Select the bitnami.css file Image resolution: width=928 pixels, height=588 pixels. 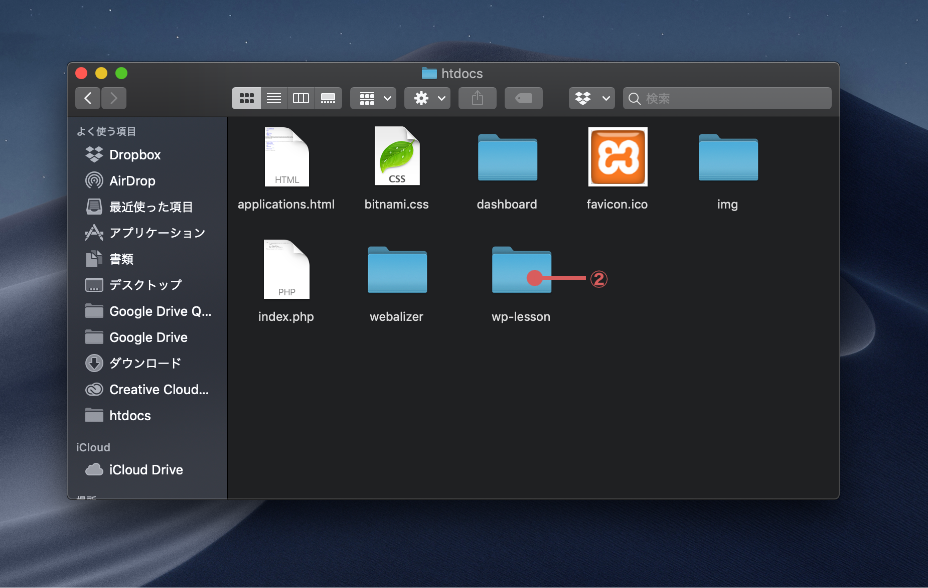397,157
